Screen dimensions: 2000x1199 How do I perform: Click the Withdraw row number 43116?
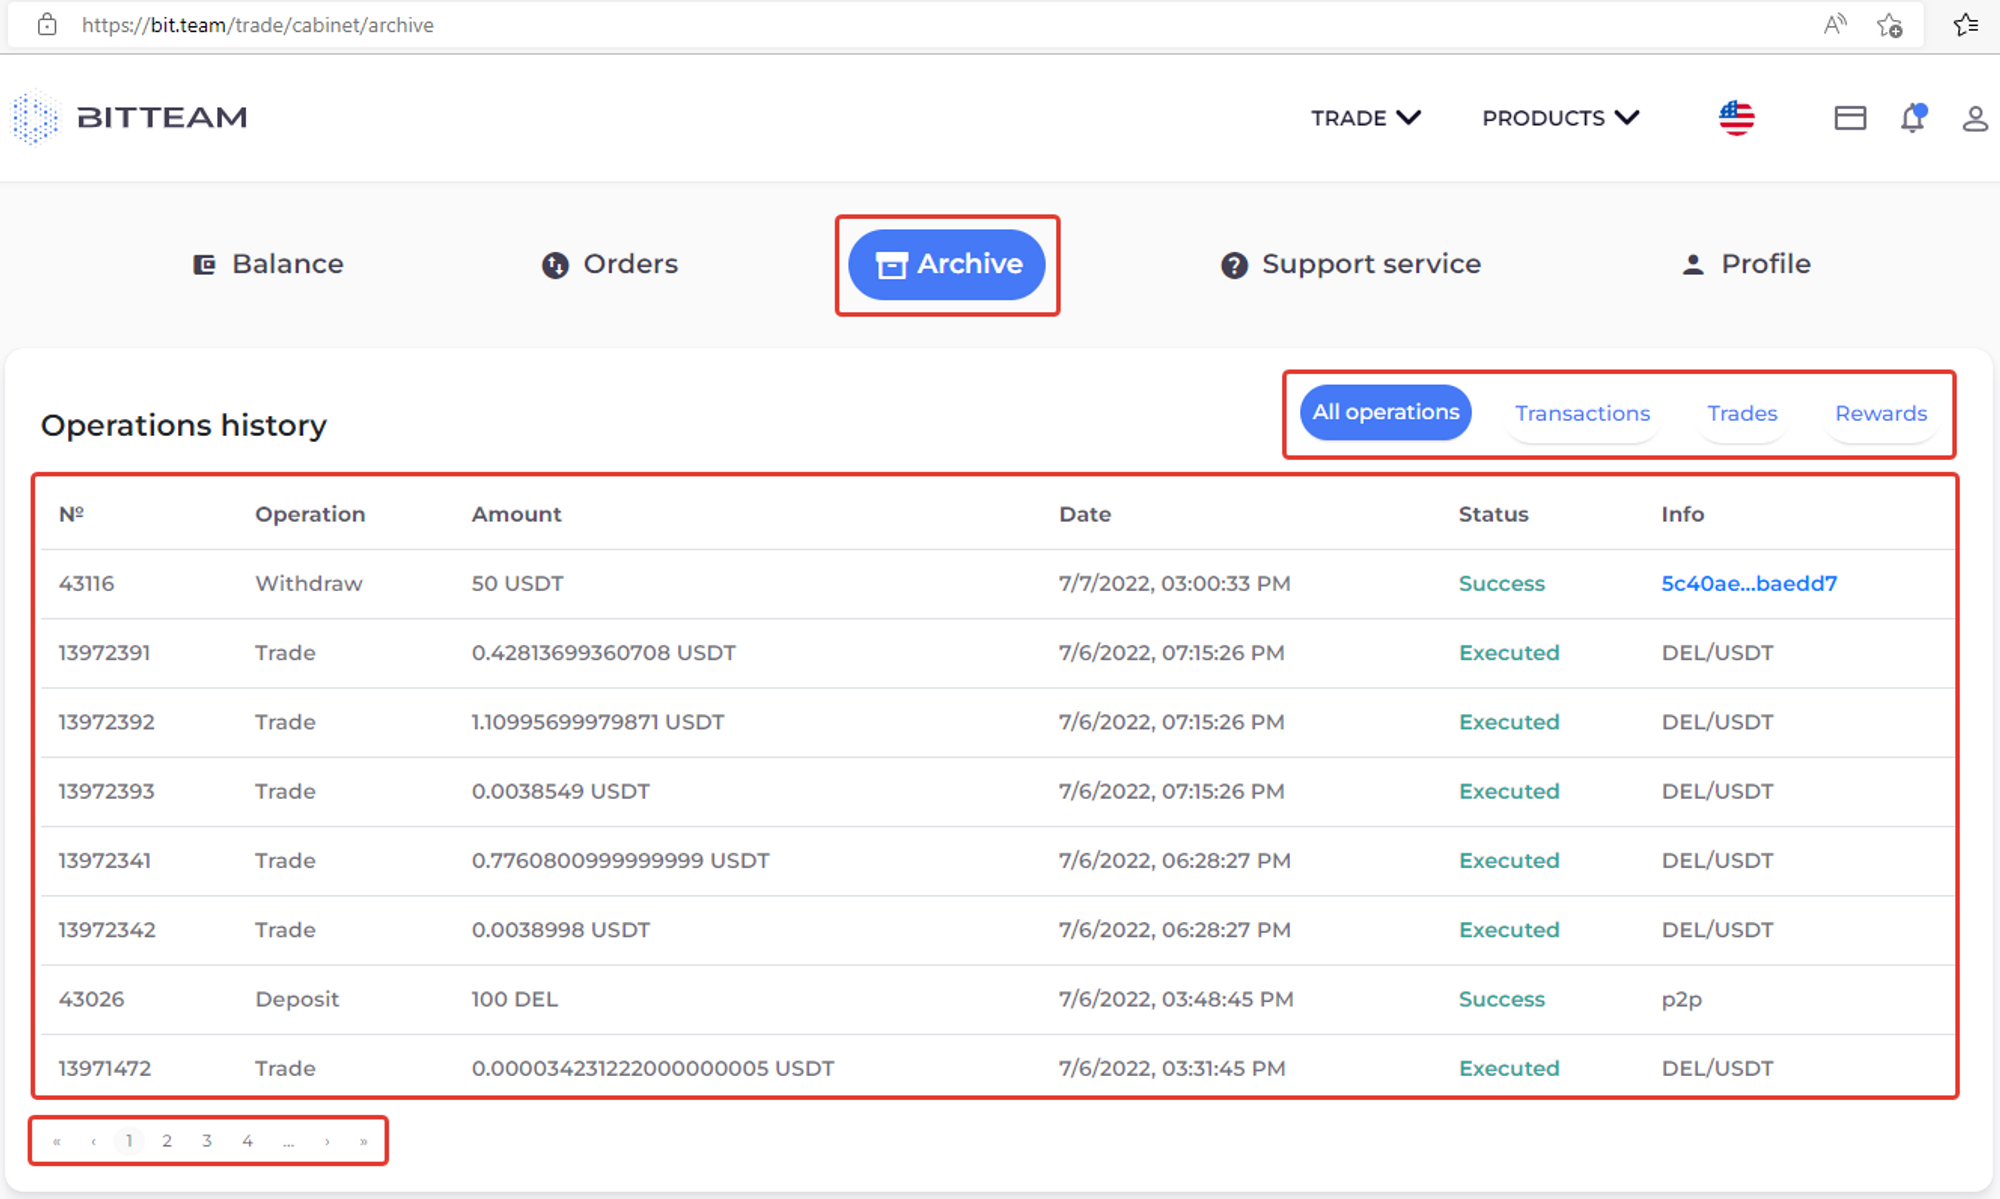pyautogui.click(x=86, y=583)
